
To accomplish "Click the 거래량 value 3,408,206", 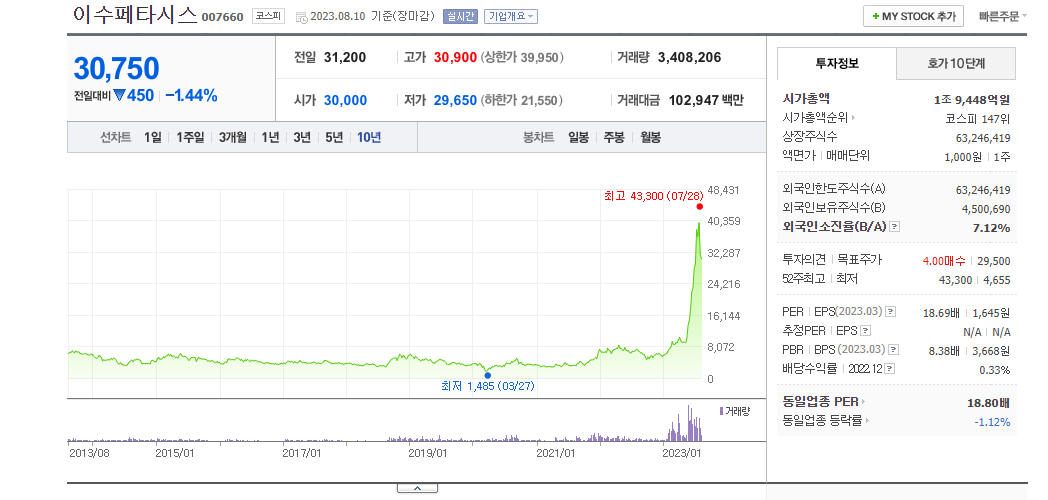I will click(x=689, y=57).
